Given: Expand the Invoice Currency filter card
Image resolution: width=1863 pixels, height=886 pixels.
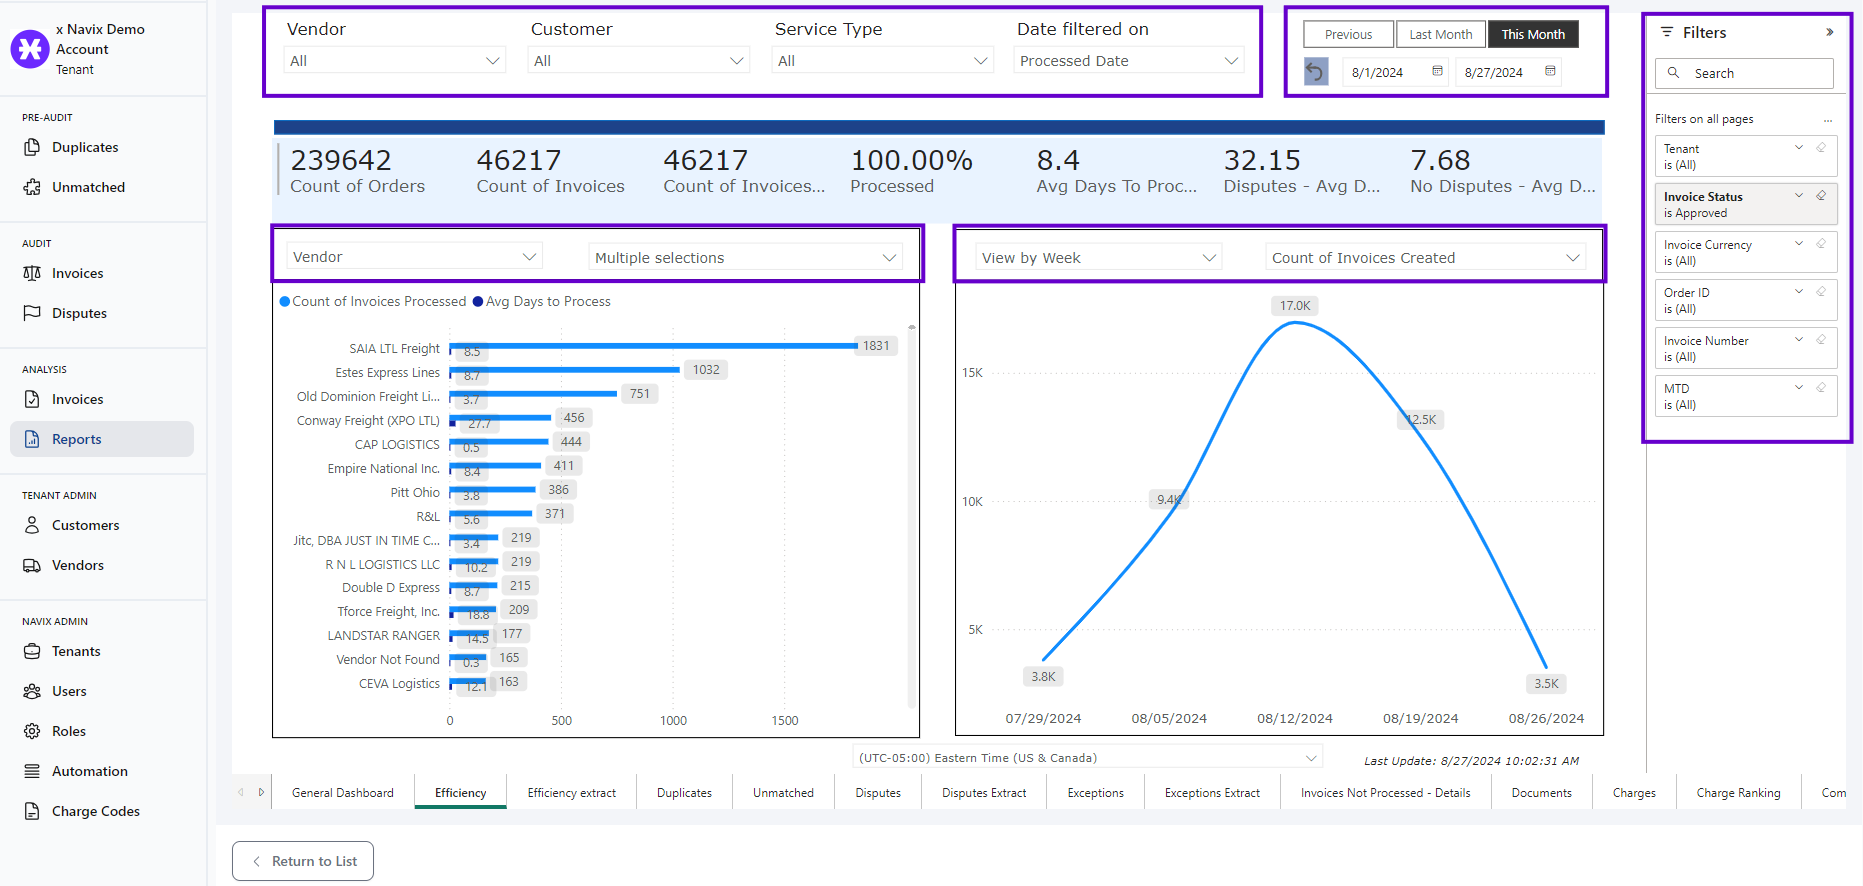Looking at the screenshot, I should coord(1799,244).
